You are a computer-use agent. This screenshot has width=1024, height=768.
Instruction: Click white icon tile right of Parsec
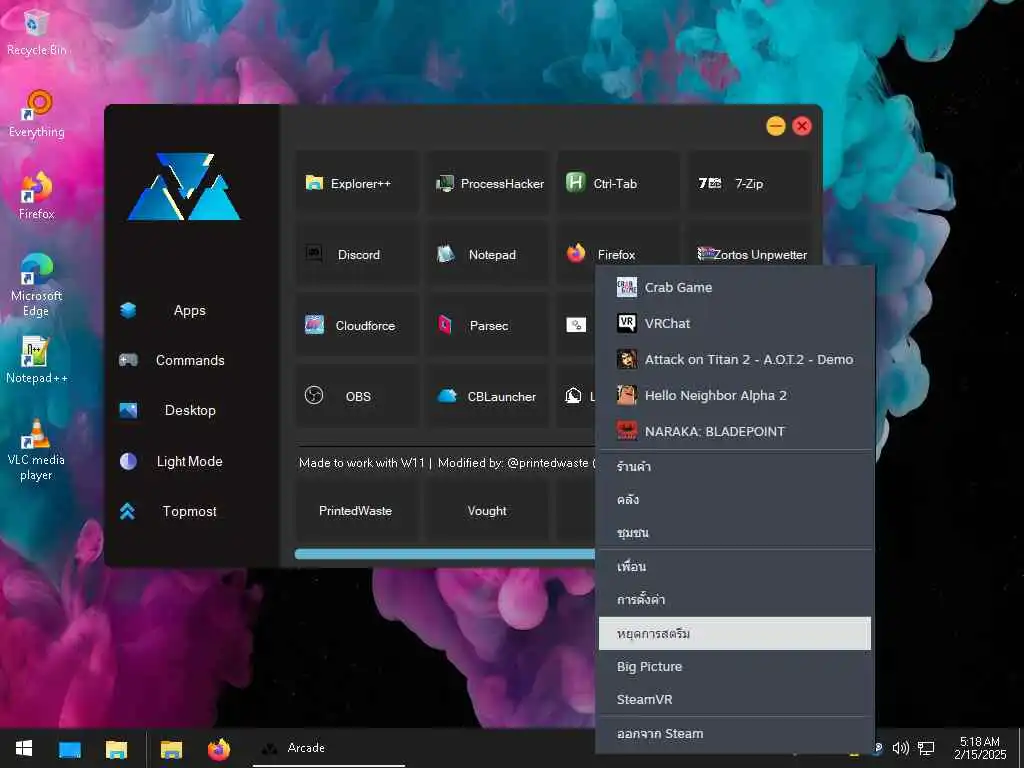tap(576, 325)
